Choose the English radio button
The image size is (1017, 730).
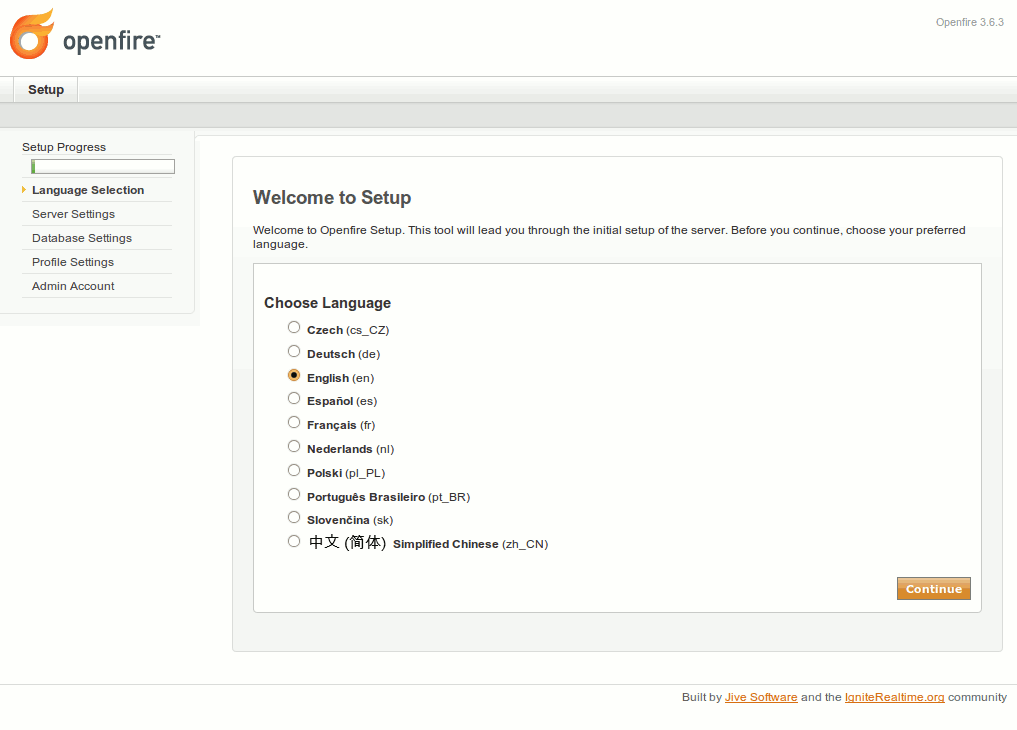294,376
